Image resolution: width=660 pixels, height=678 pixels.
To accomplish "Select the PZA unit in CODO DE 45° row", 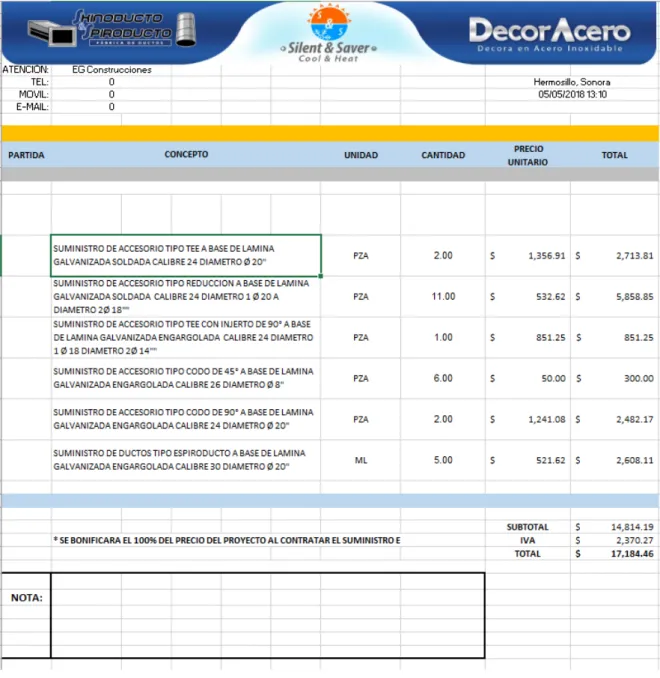I will point(361,379).
